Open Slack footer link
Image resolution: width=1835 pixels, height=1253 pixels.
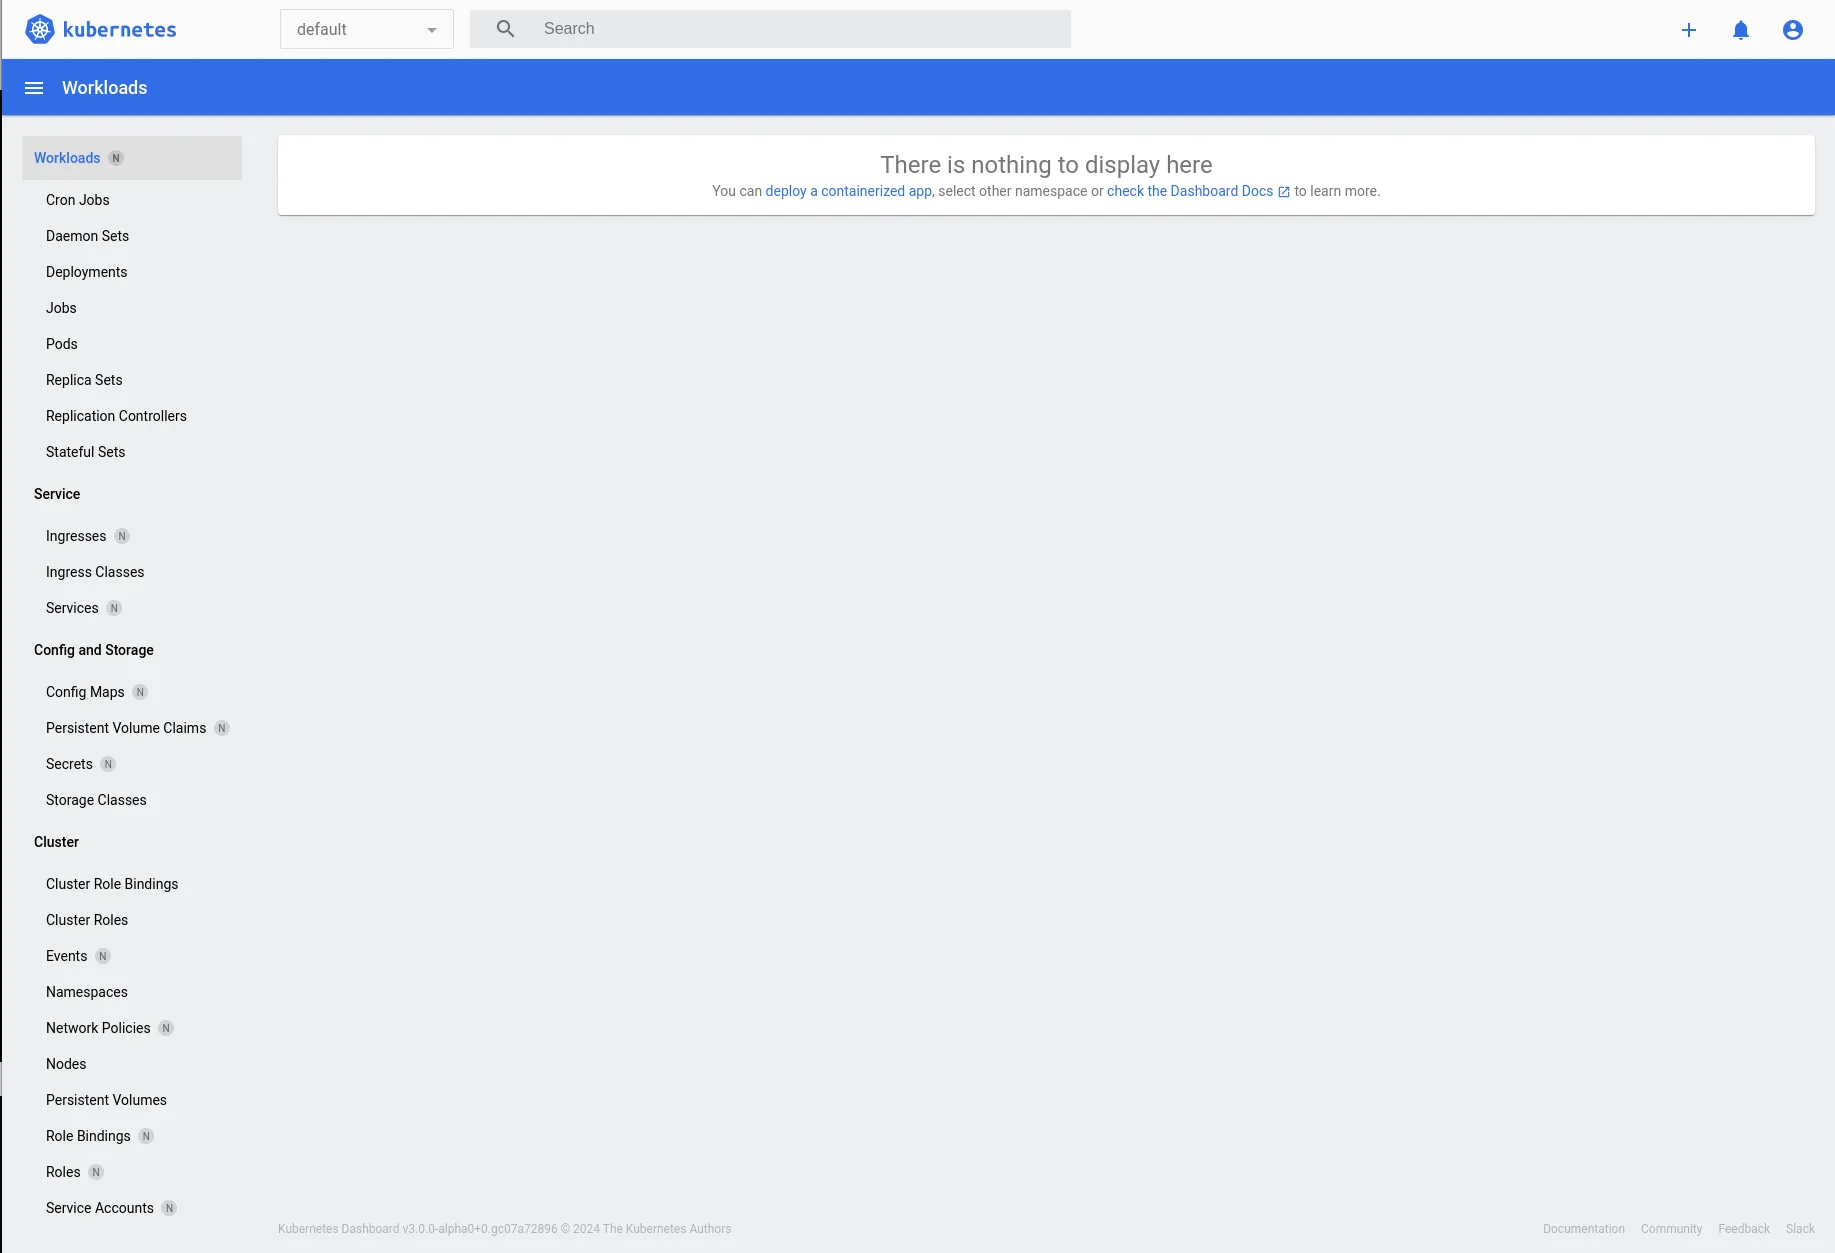coord(1800,1229)
